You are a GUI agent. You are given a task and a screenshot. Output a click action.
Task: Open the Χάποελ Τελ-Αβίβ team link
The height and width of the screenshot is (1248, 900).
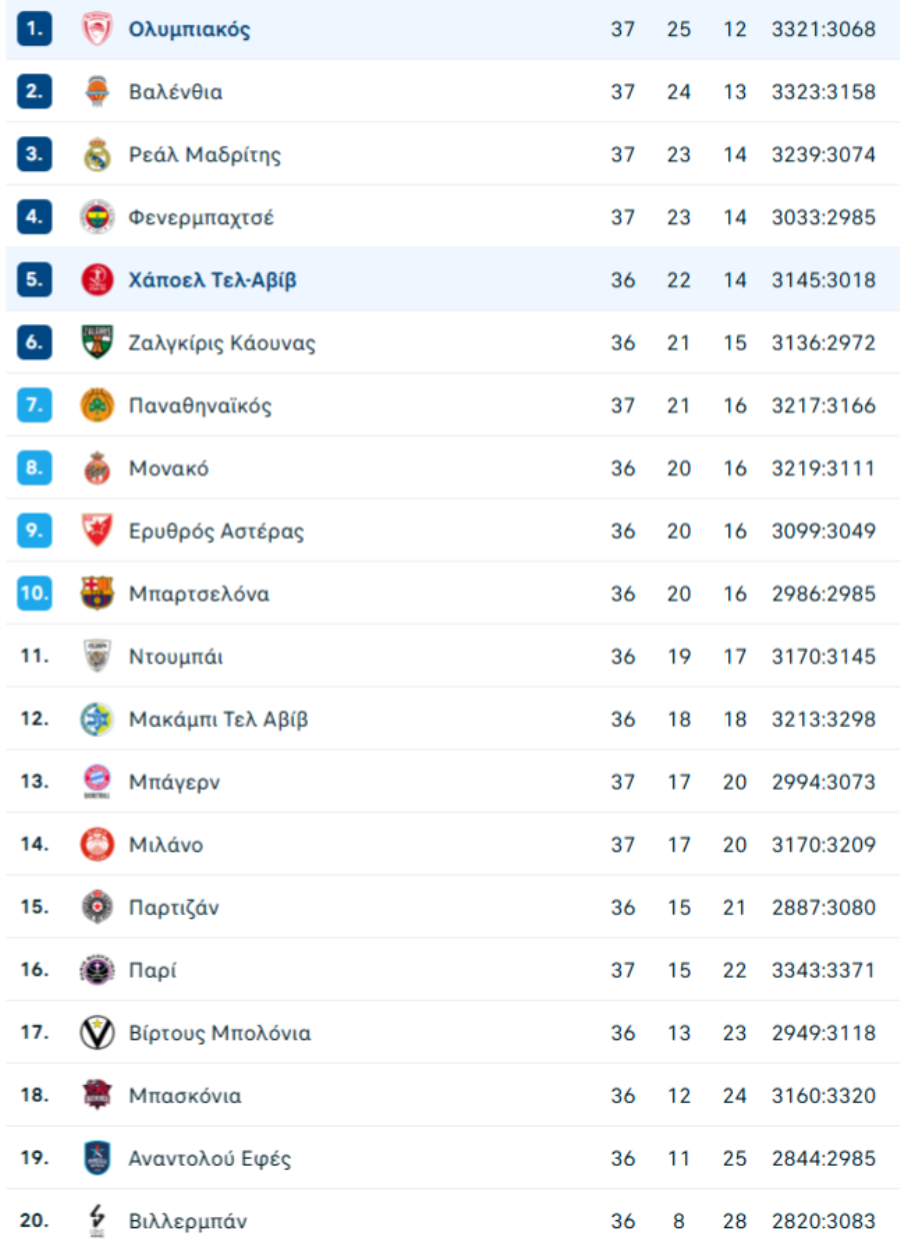[x=212, y=280]
